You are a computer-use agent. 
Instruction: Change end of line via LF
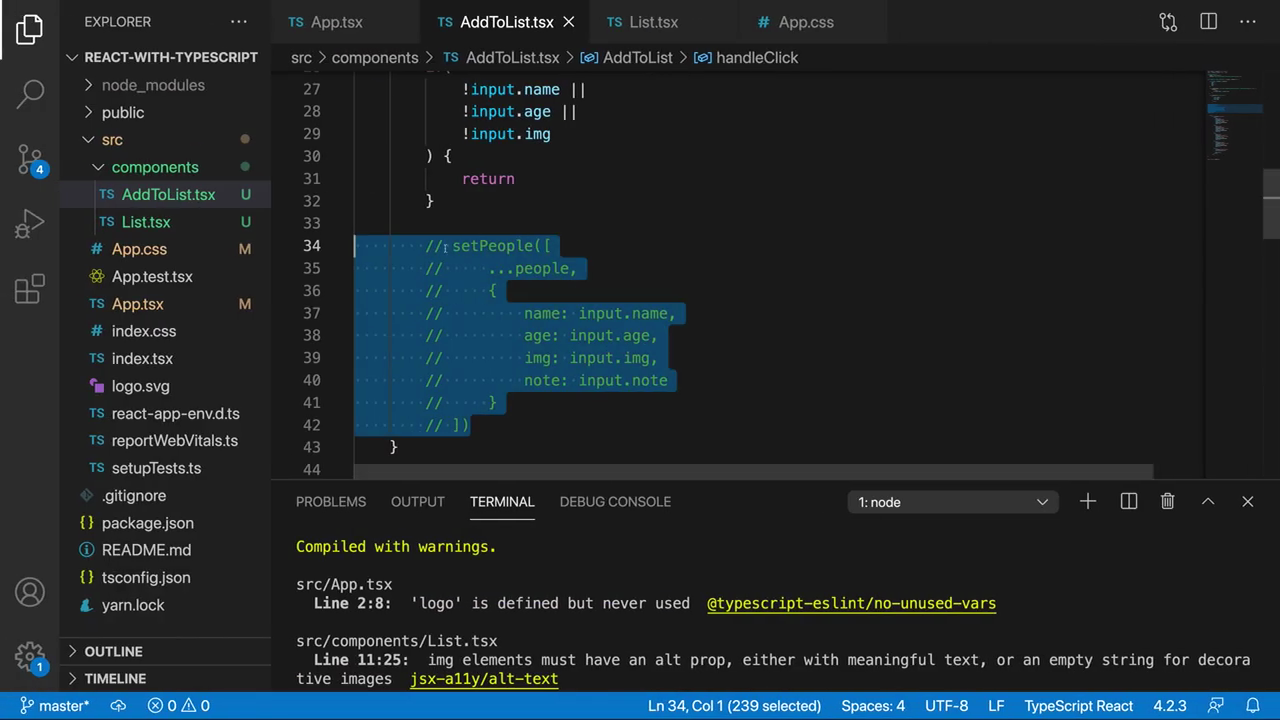[996, 706]
